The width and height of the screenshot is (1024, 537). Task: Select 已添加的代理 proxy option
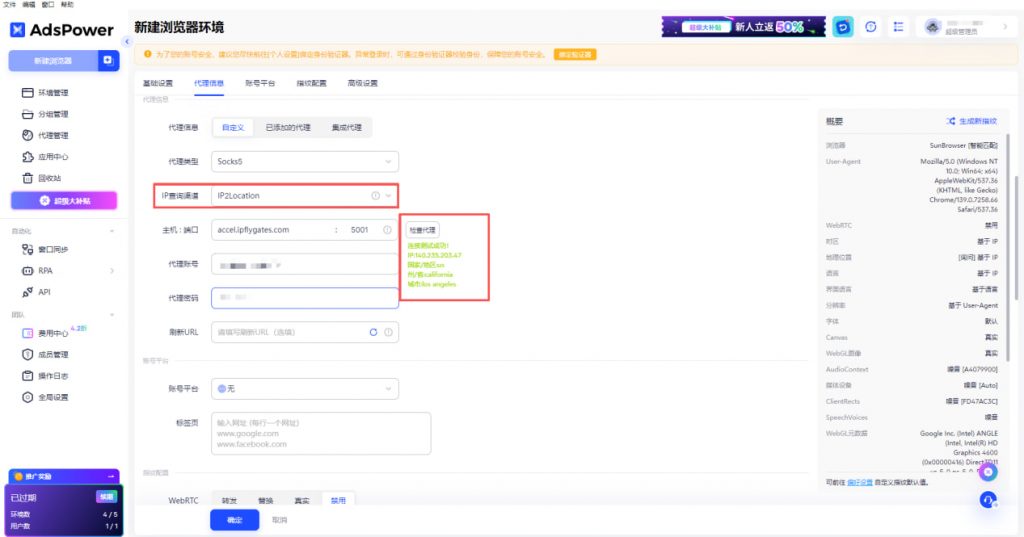[288, 127]
